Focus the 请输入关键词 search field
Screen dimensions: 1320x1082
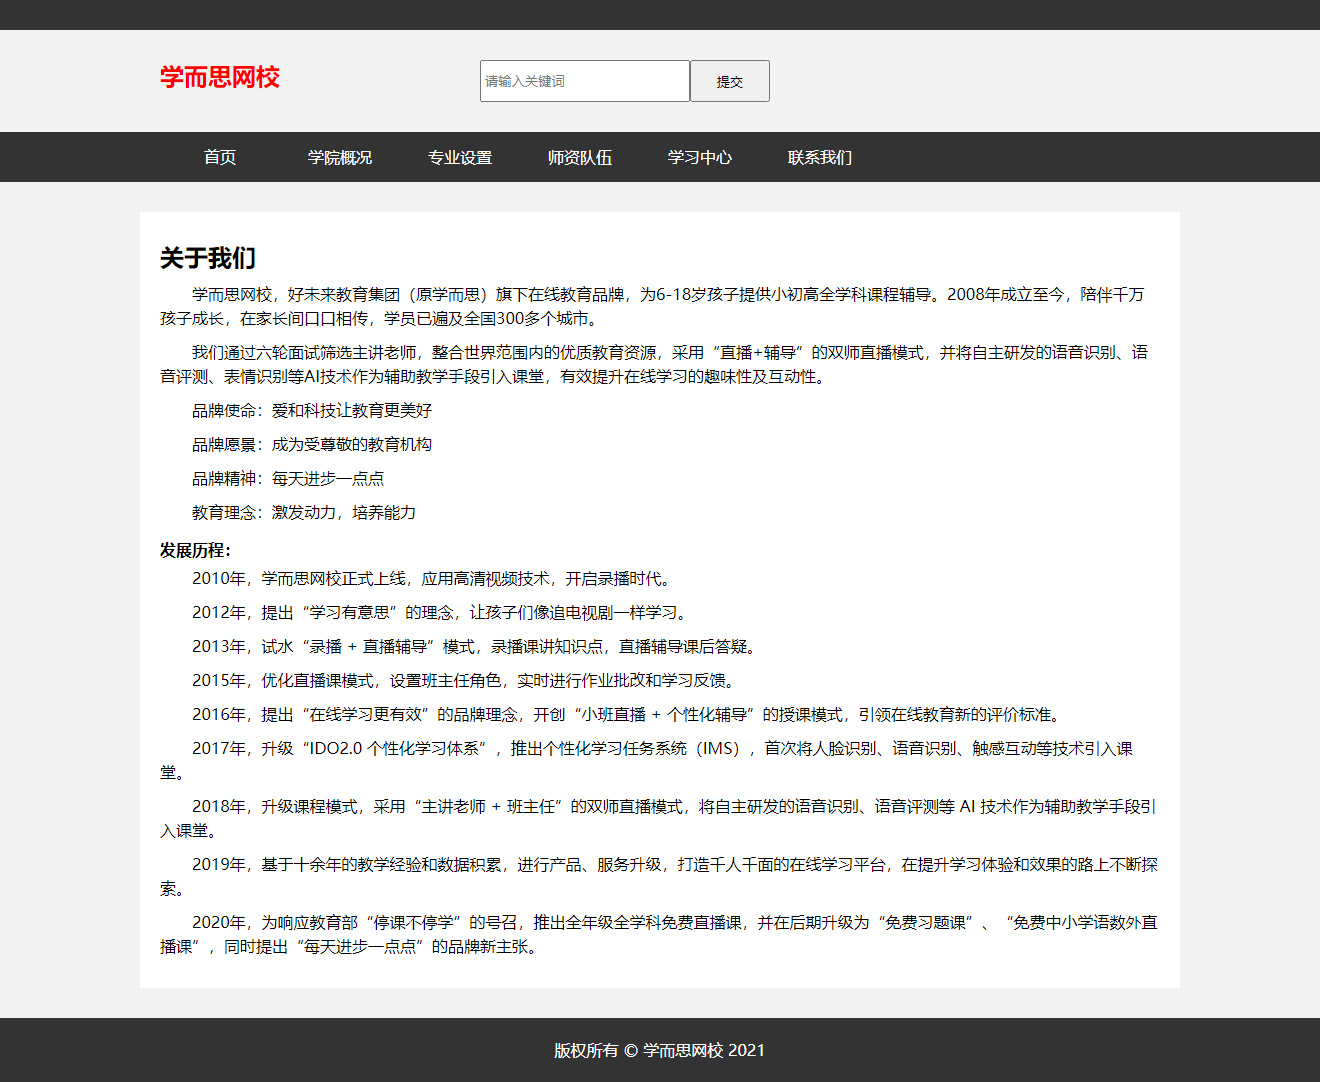pyautogui.click(x=585, y=81)
